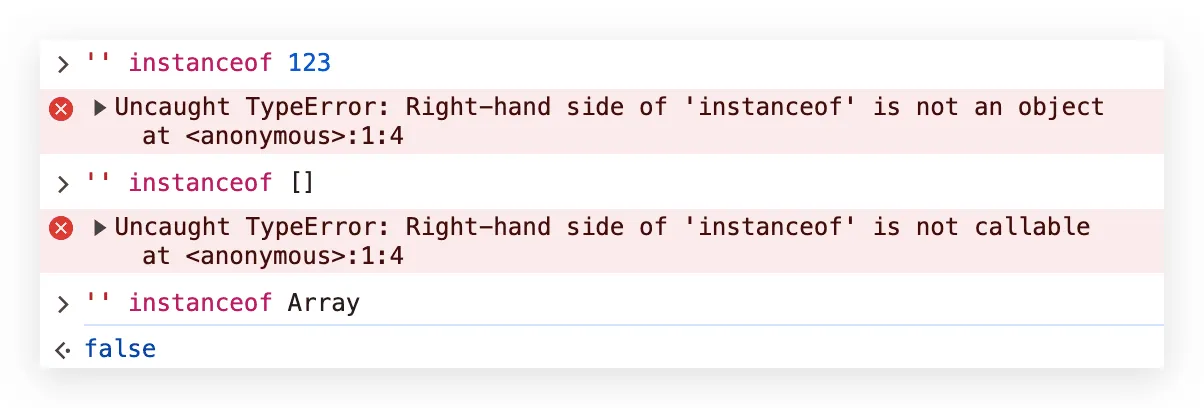Click the [] literal in the second command
Image resolution: width=1204 pixels, height=408 pixels.
[301, 183]
